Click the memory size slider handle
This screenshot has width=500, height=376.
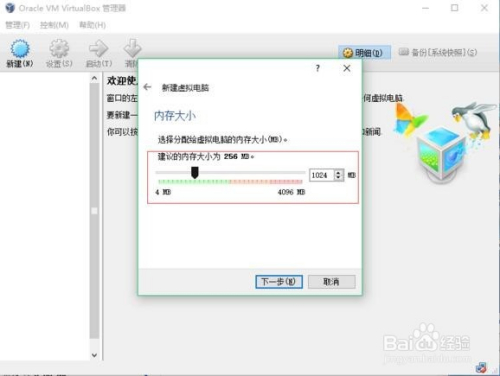pyautogui.click(x=195, y=173)
